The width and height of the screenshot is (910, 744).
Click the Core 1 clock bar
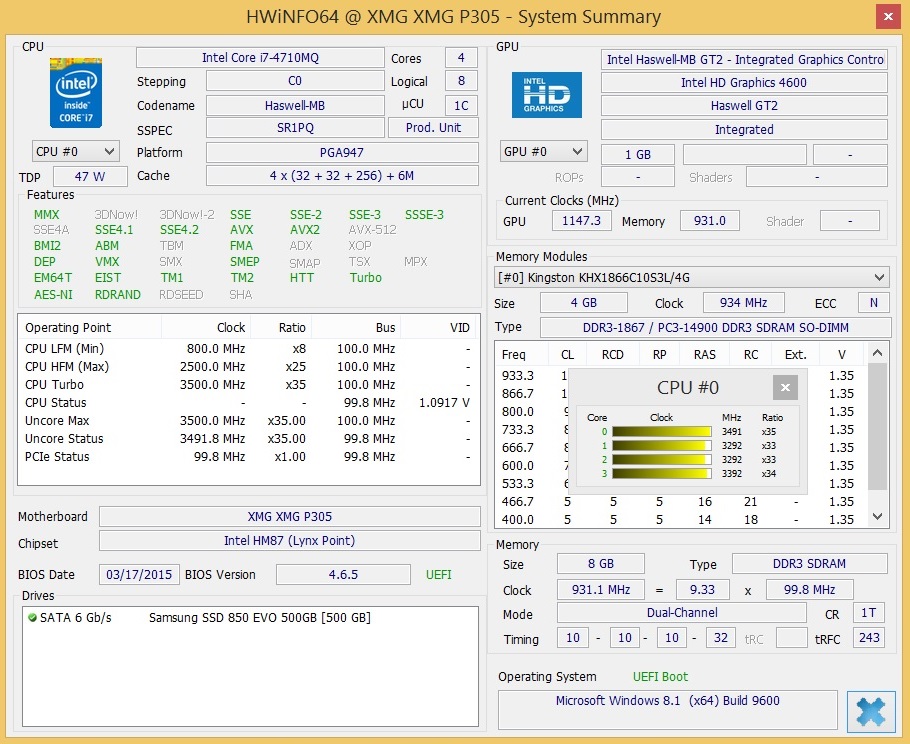click(662, 446)
